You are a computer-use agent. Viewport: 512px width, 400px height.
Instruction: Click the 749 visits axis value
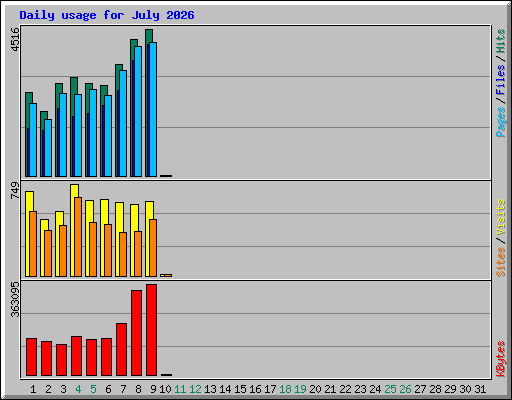click(15, 190)
